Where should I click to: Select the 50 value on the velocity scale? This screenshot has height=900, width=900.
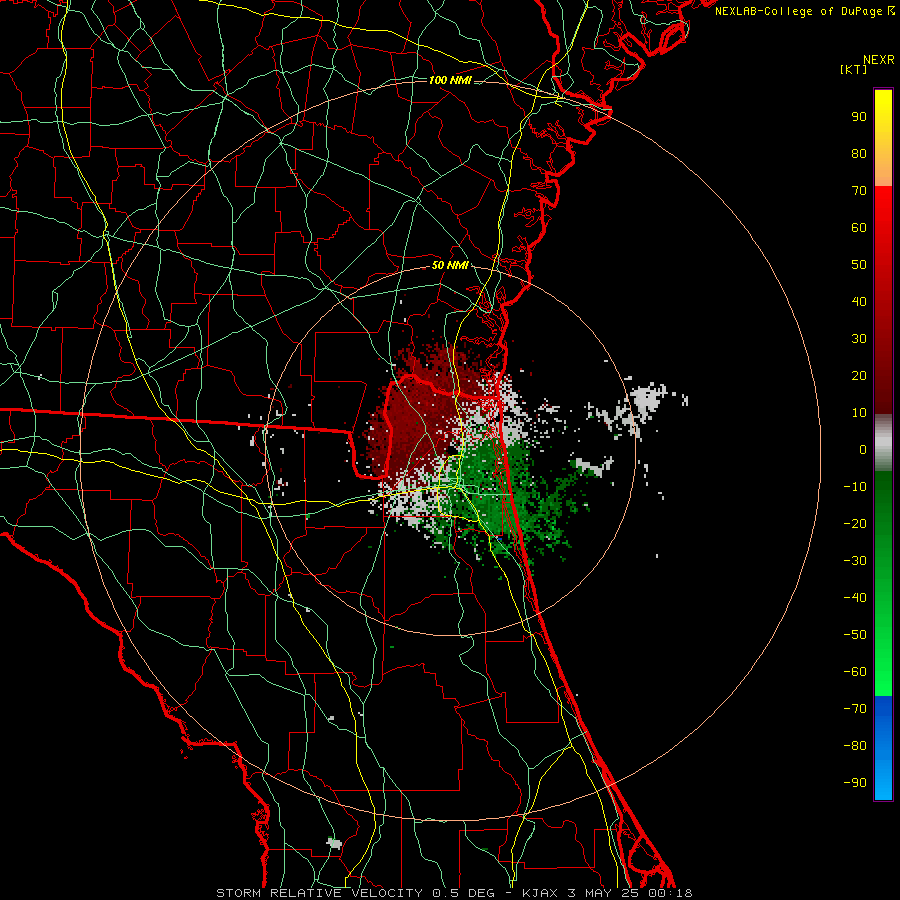pyautogui.click(x=859, y=265)
